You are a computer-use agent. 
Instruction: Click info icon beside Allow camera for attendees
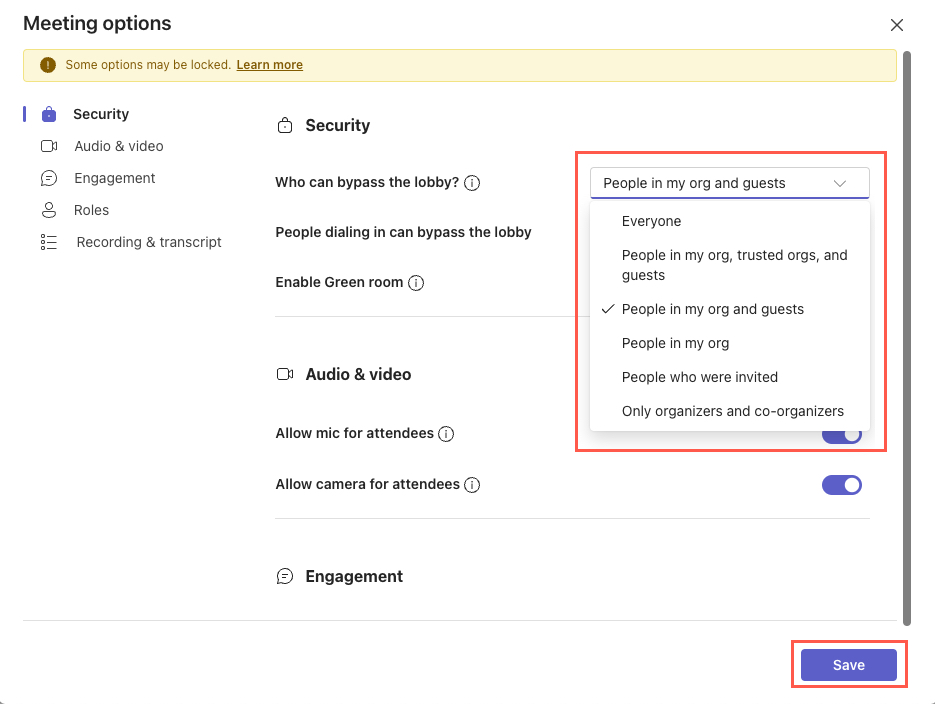click(x=473, y=485)
